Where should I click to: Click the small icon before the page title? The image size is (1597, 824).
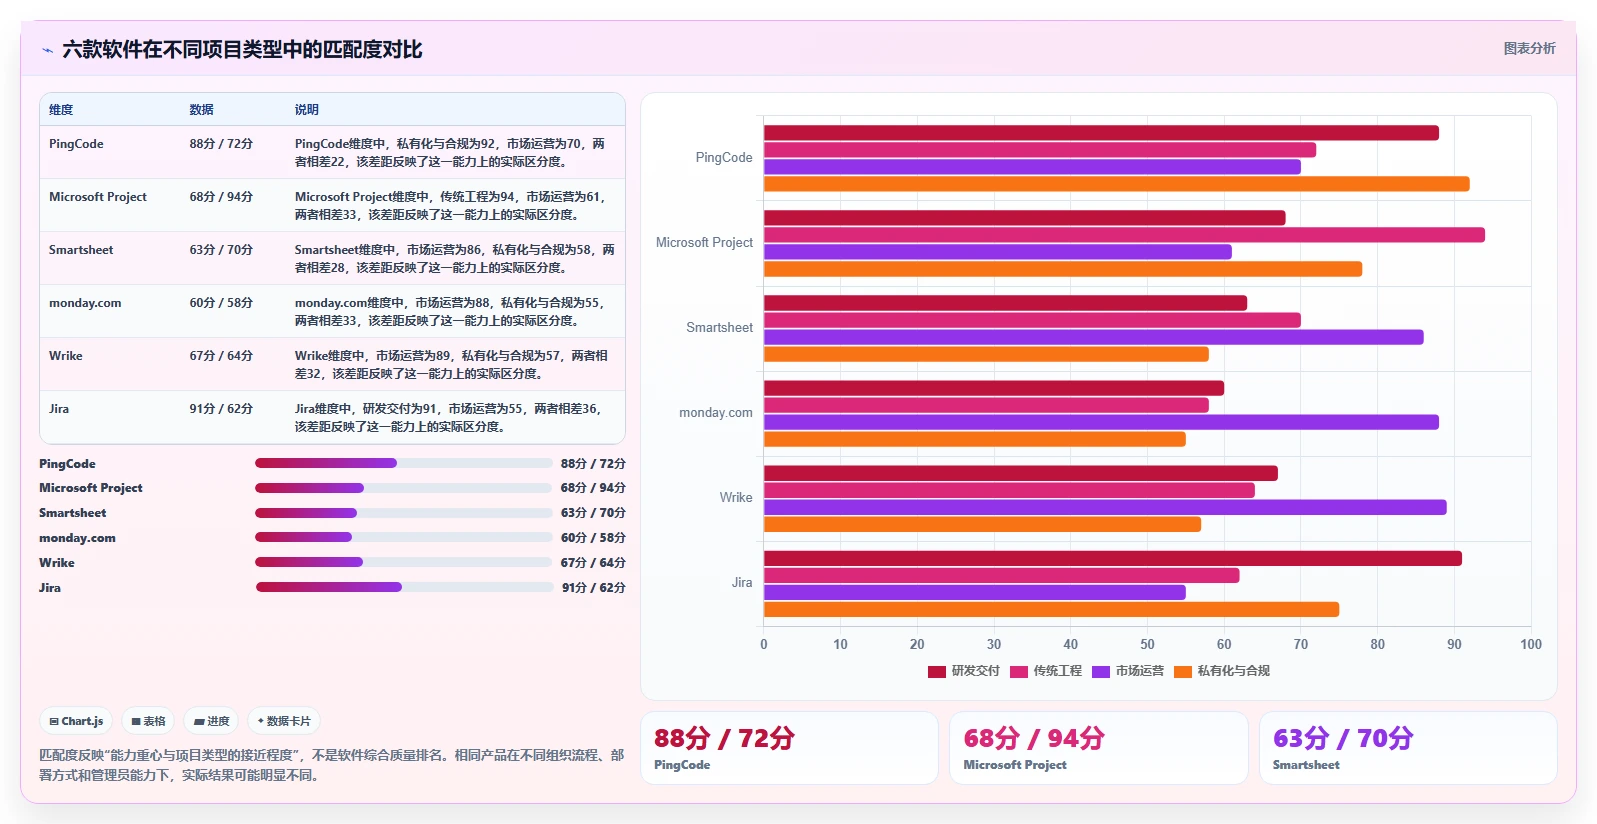[47, 50]
